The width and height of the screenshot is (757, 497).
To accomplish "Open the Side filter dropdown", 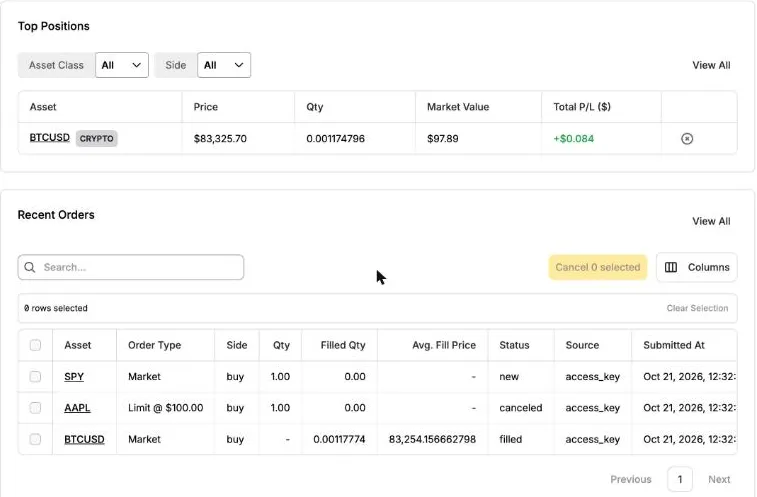I will coord(224,65).
